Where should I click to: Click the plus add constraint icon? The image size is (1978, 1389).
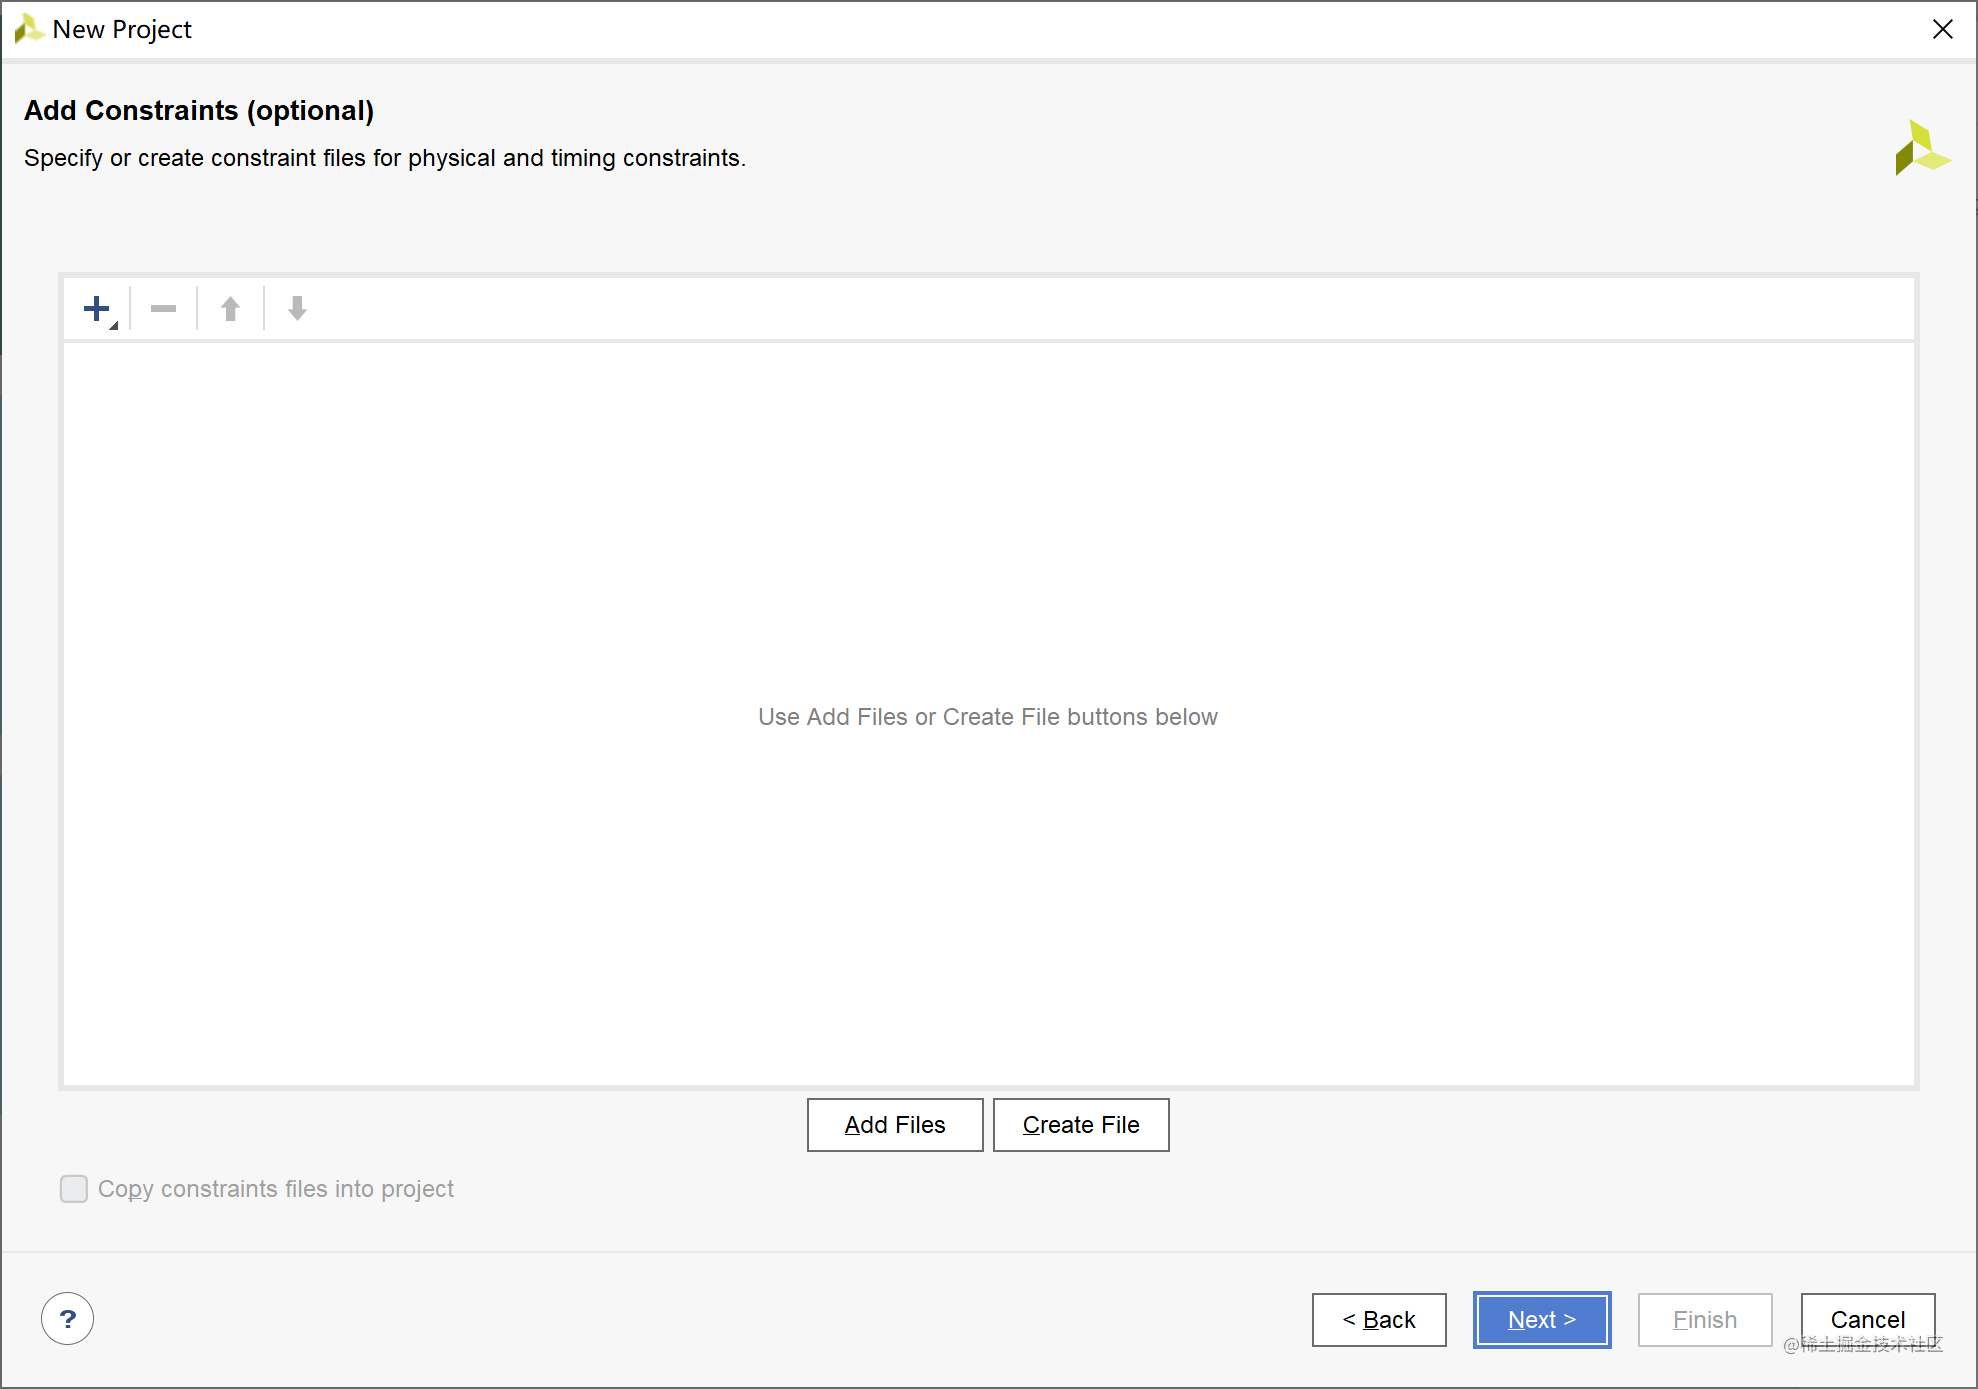click(96, 308)
